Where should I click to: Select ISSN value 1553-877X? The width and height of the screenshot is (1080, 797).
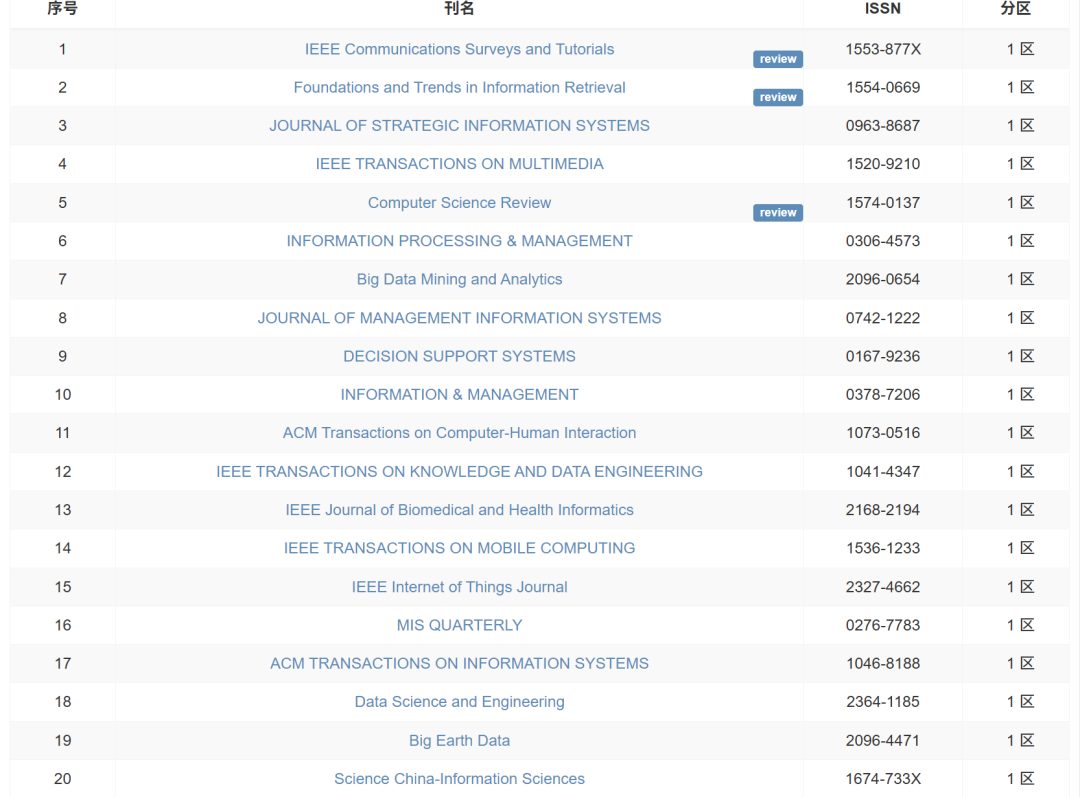coord(883,50)
